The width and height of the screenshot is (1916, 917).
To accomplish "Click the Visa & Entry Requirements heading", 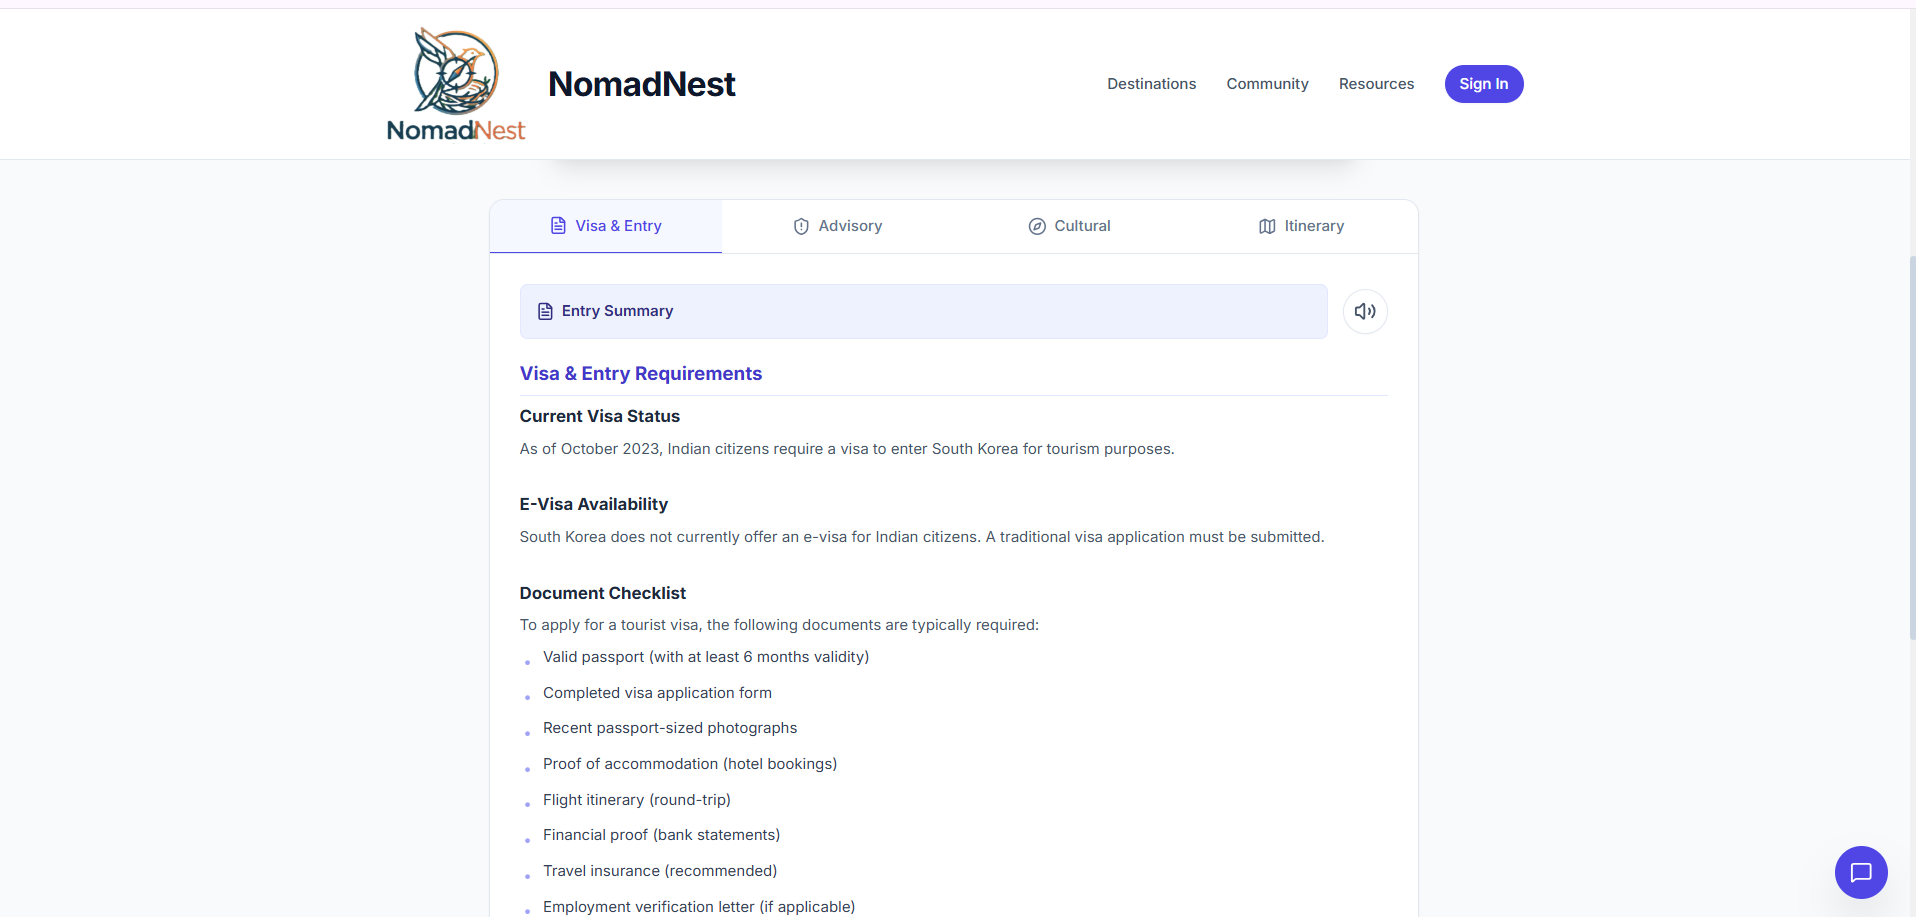I will (640, 373).
